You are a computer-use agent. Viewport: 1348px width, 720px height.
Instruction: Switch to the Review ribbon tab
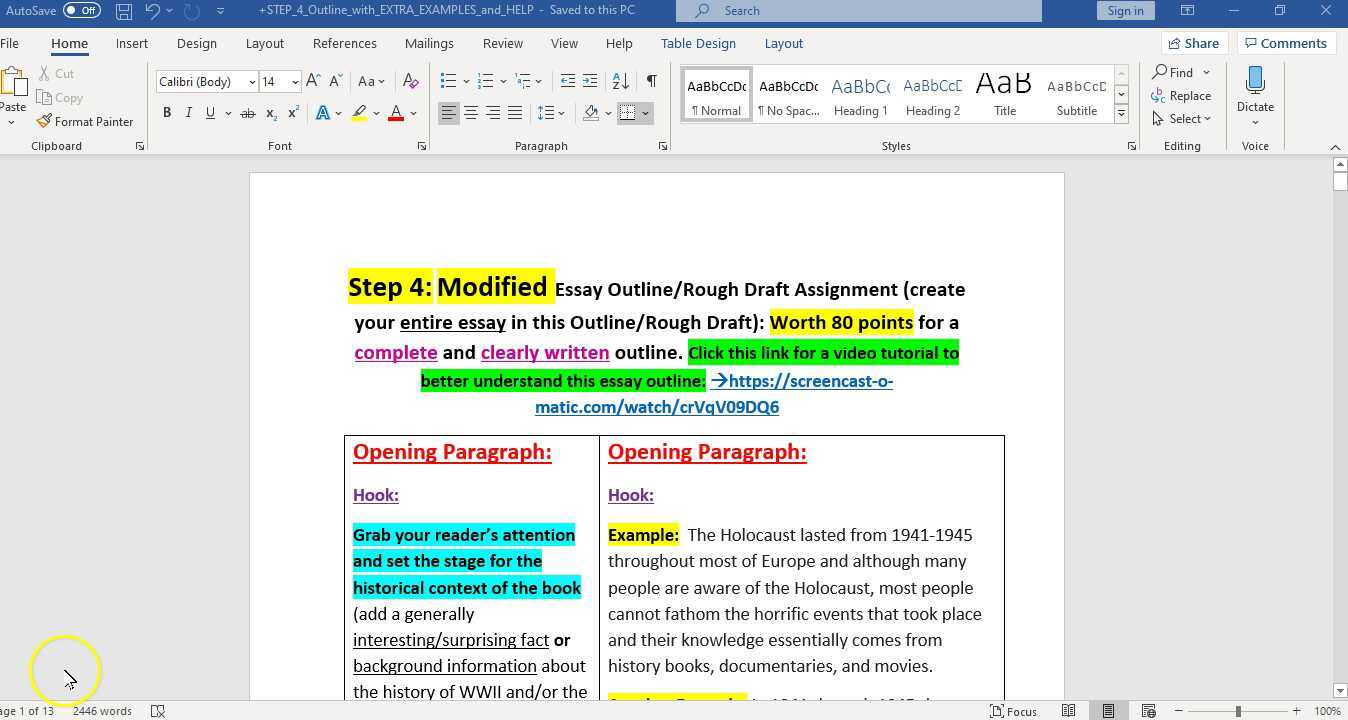coord(502,43)
